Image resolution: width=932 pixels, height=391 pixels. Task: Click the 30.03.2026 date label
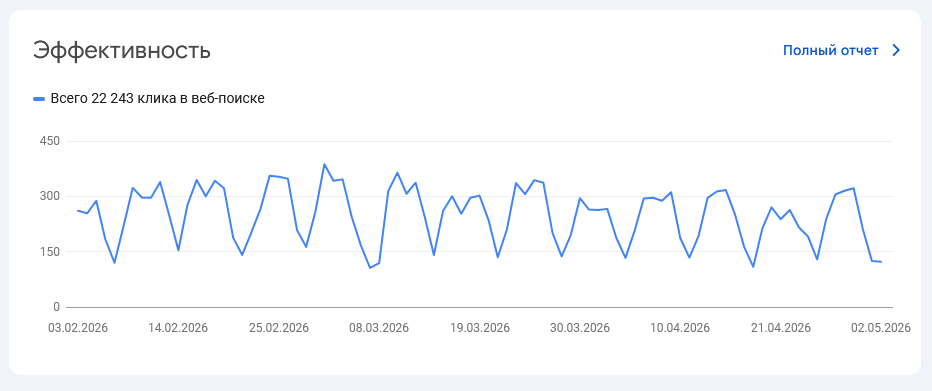[580, 328]
